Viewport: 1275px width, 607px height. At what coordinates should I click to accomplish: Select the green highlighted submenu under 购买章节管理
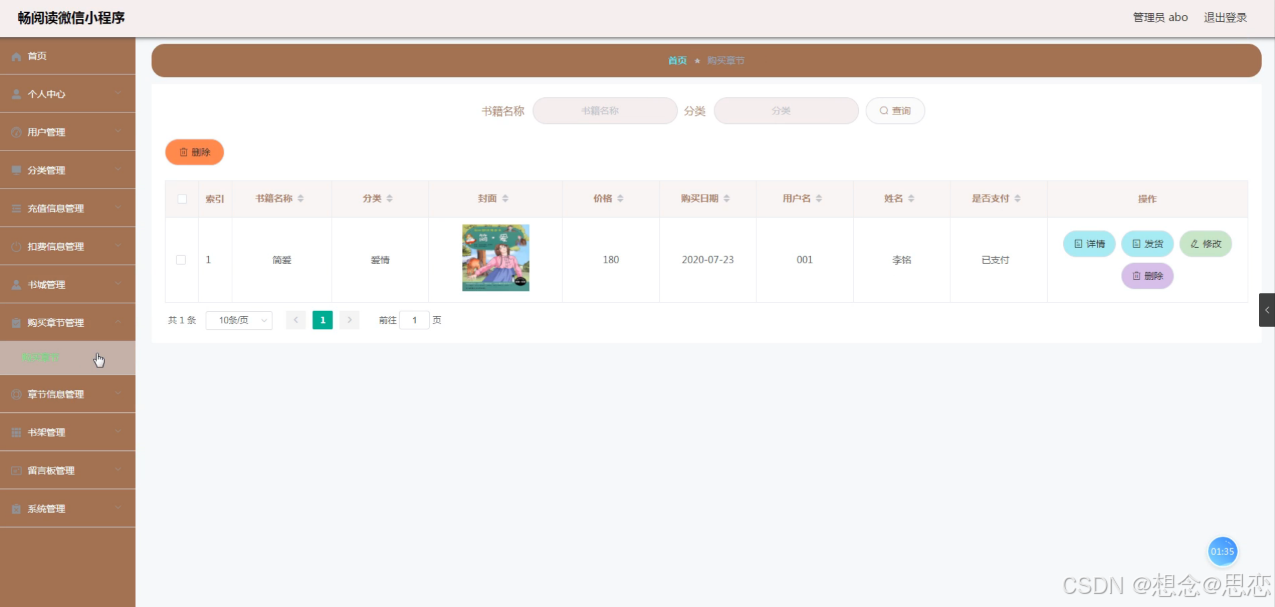pyautogui.click(x=67, y=358)
